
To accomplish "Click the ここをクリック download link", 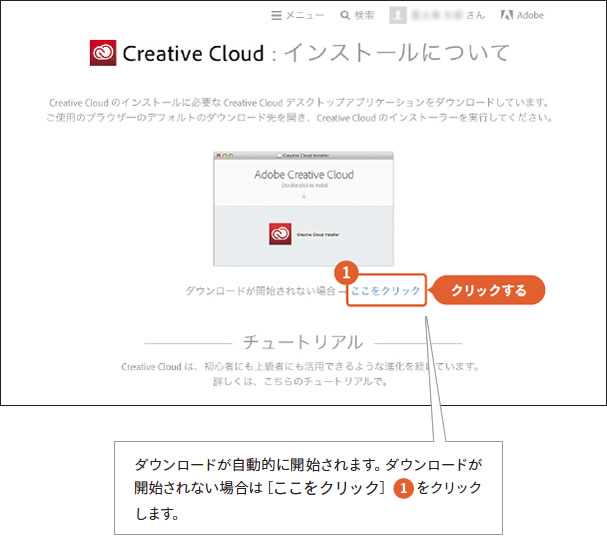I will click(x=385, y=291).
